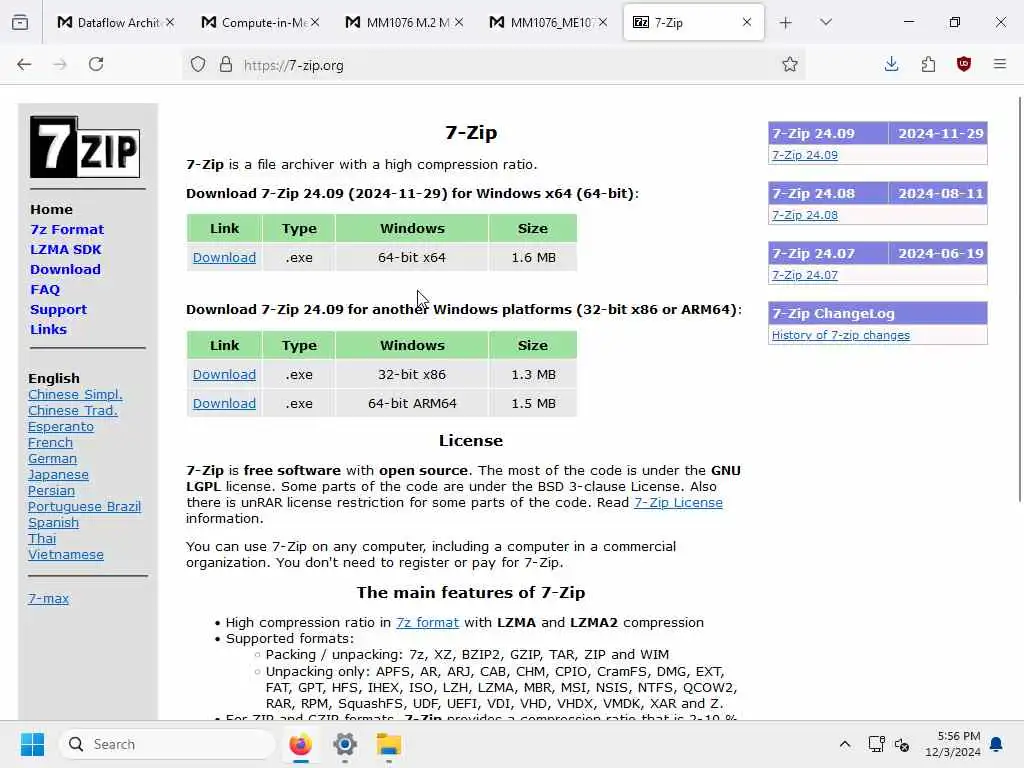Open the extensions puzzle icon
Image resolution: width=1024 pixels, height=768 pixels.
tap(928, 64)
